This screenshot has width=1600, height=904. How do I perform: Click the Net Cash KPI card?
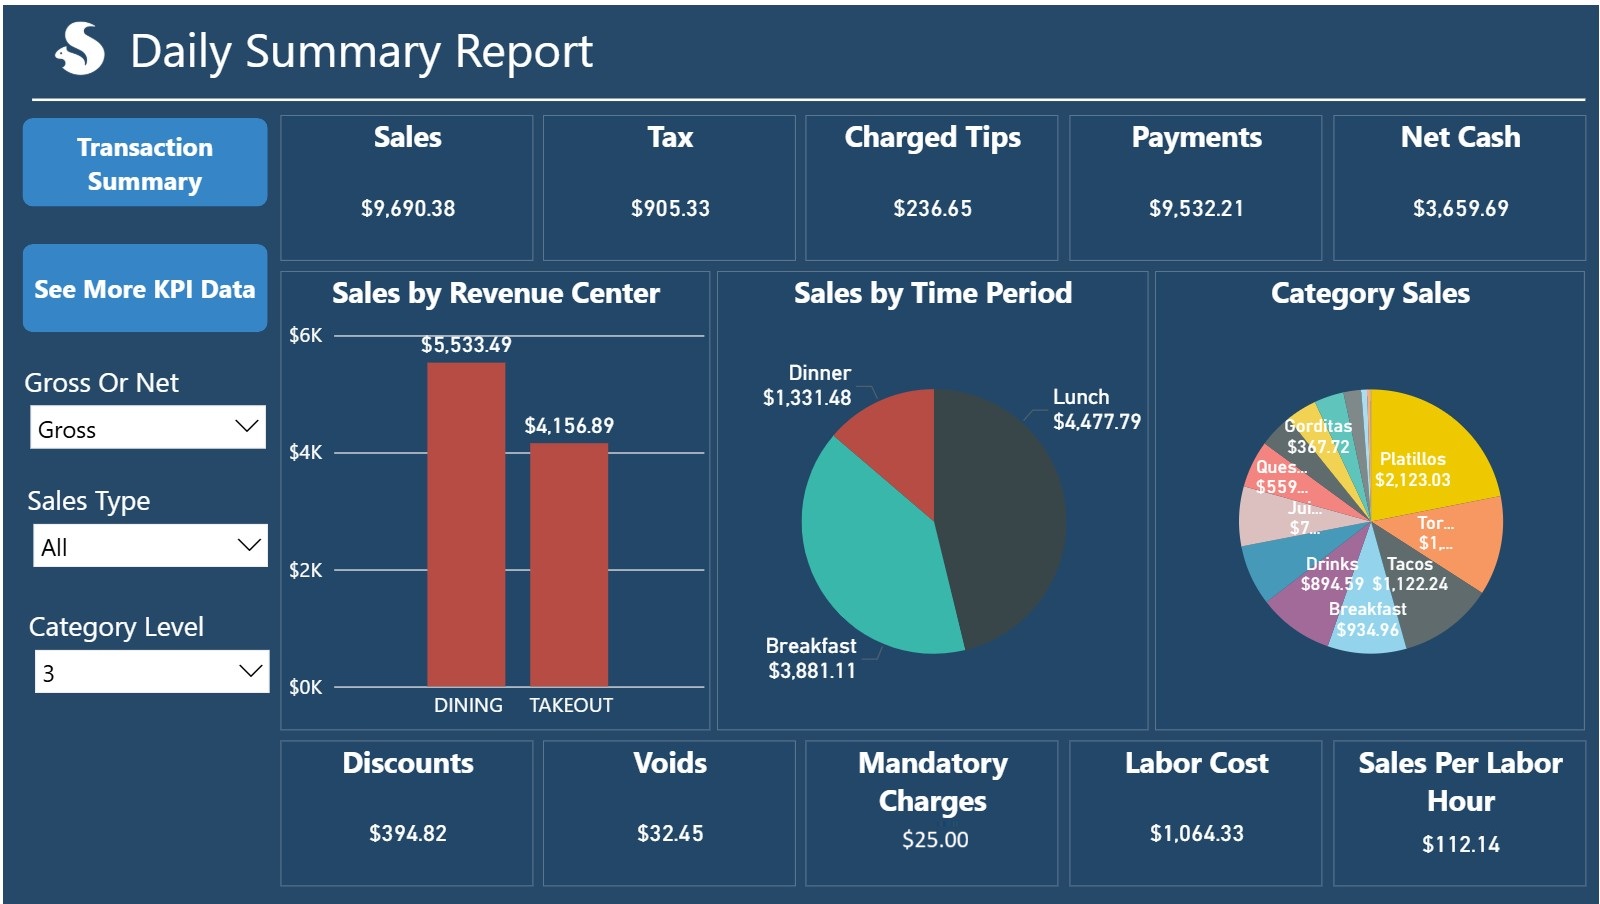click(x=1459, y=188)
